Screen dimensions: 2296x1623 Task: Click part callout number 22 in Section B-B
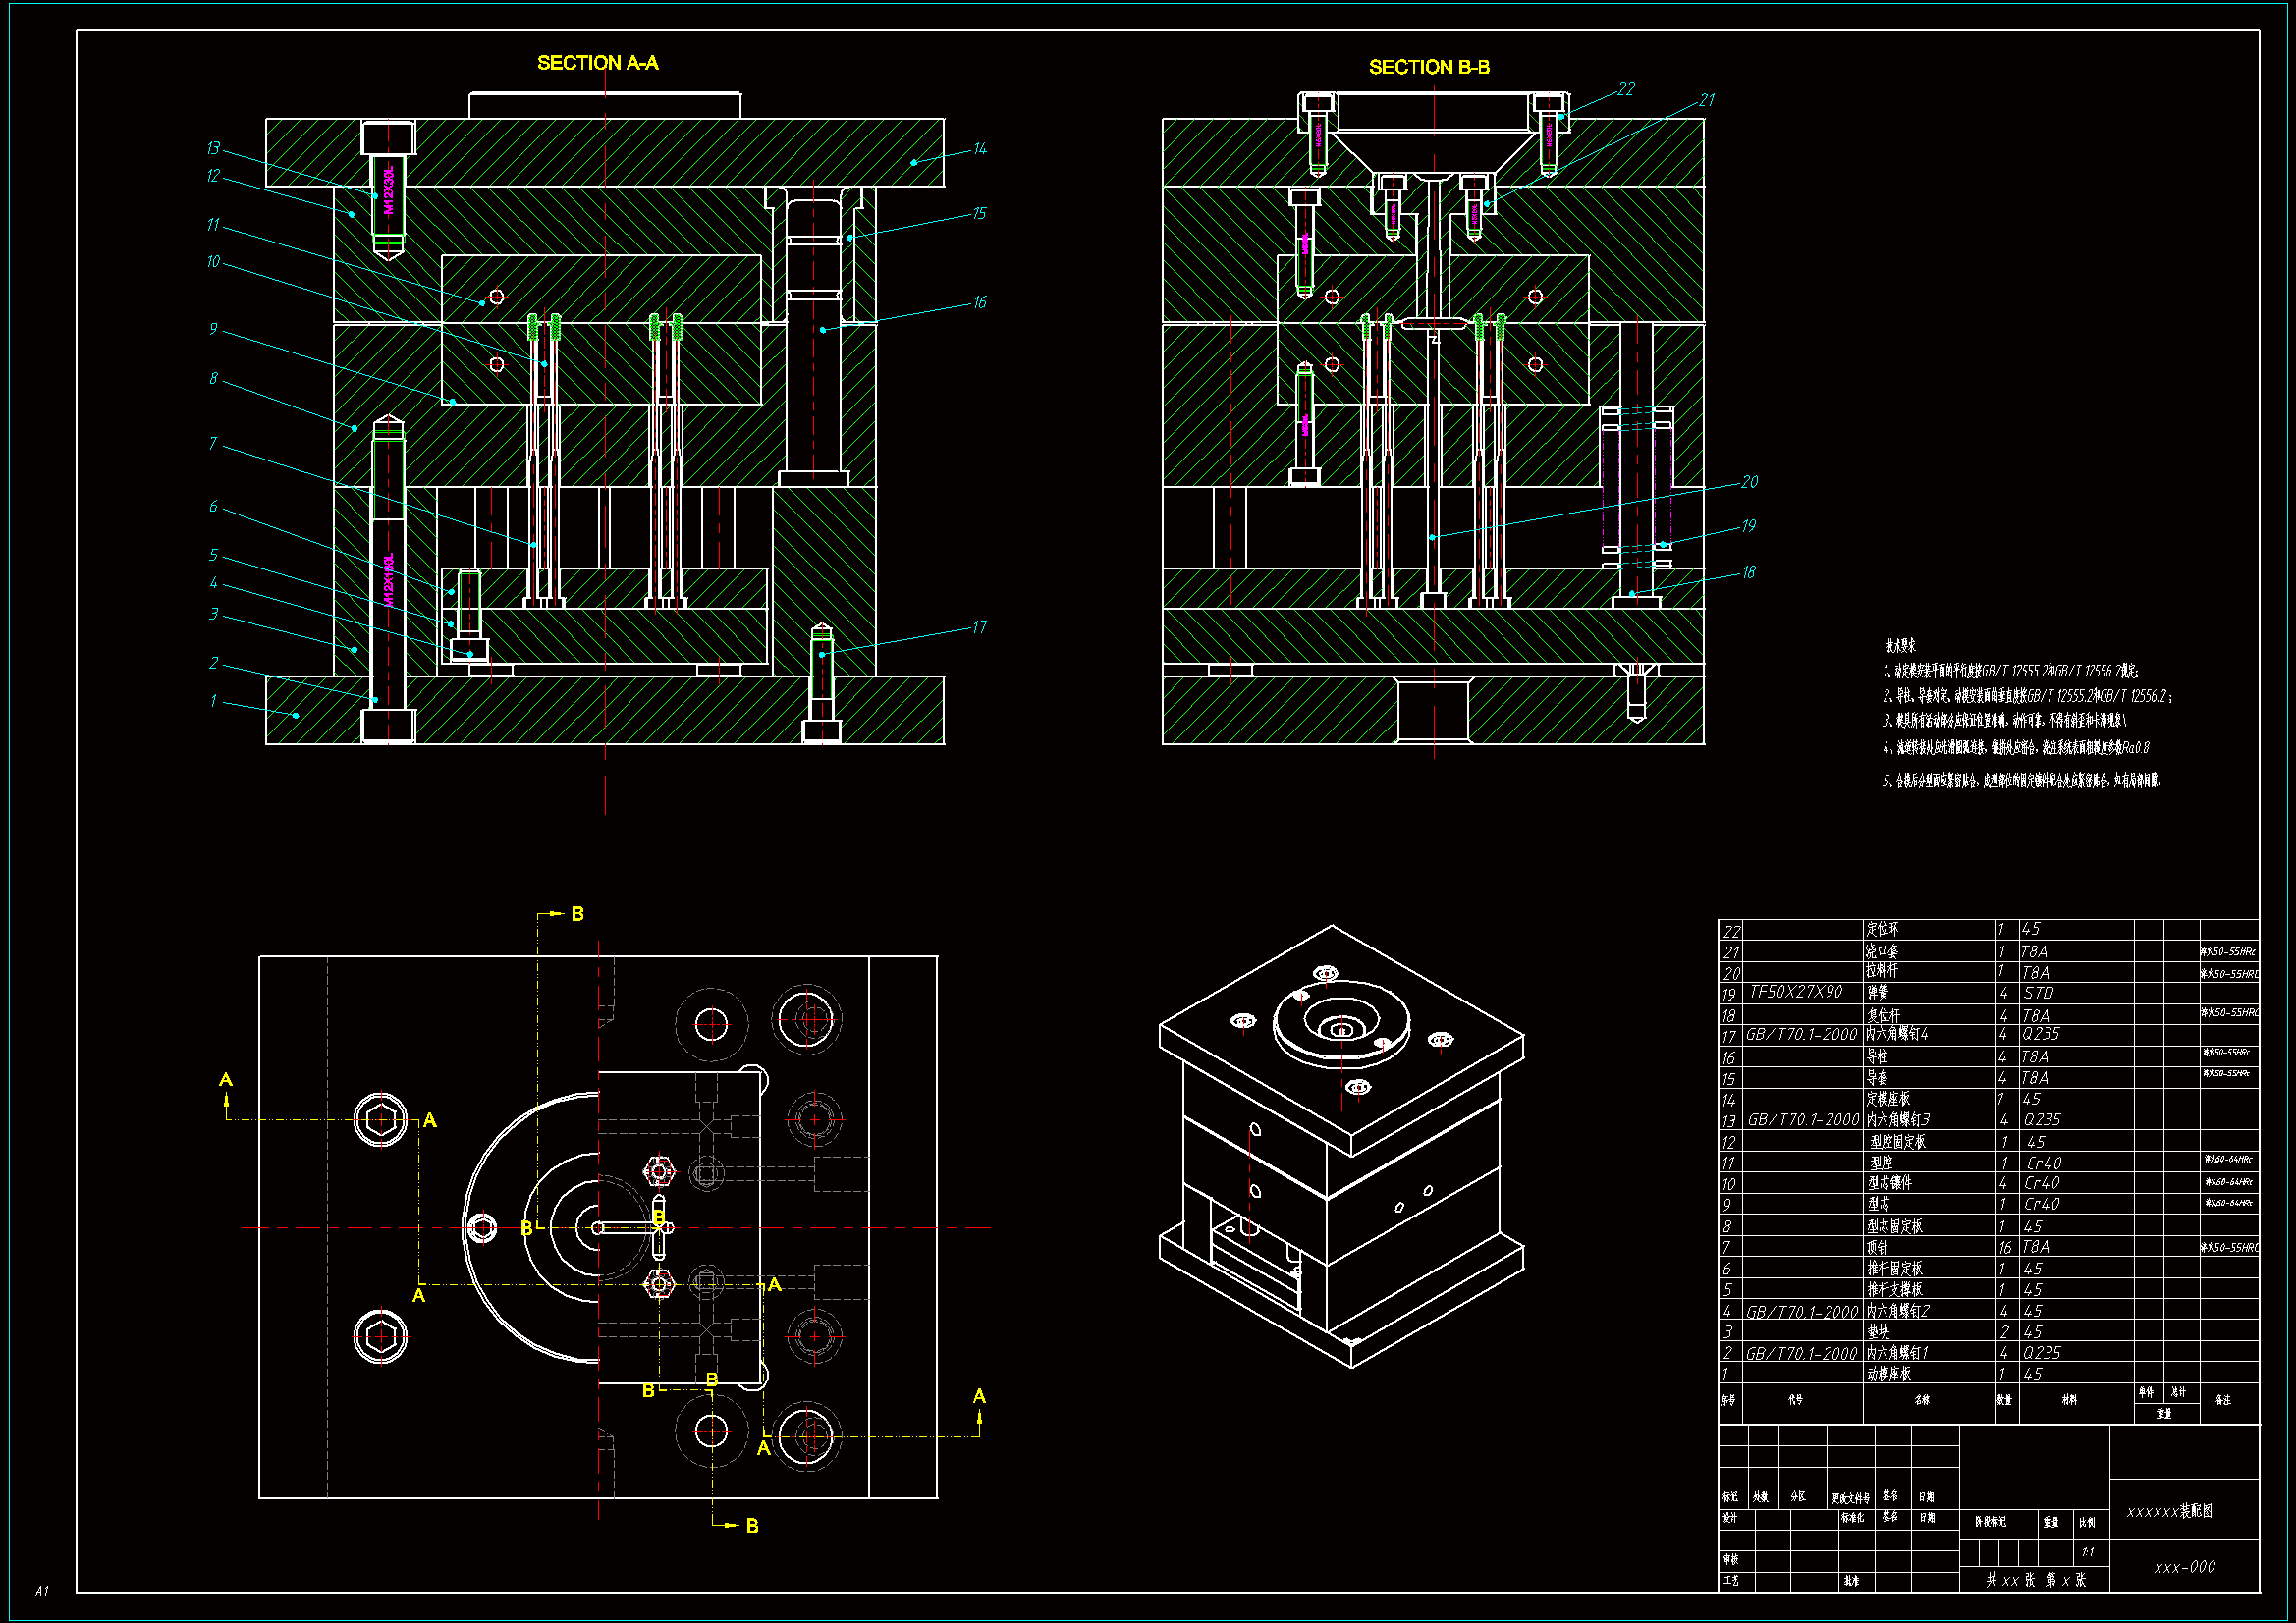[x=1626, y=89]
